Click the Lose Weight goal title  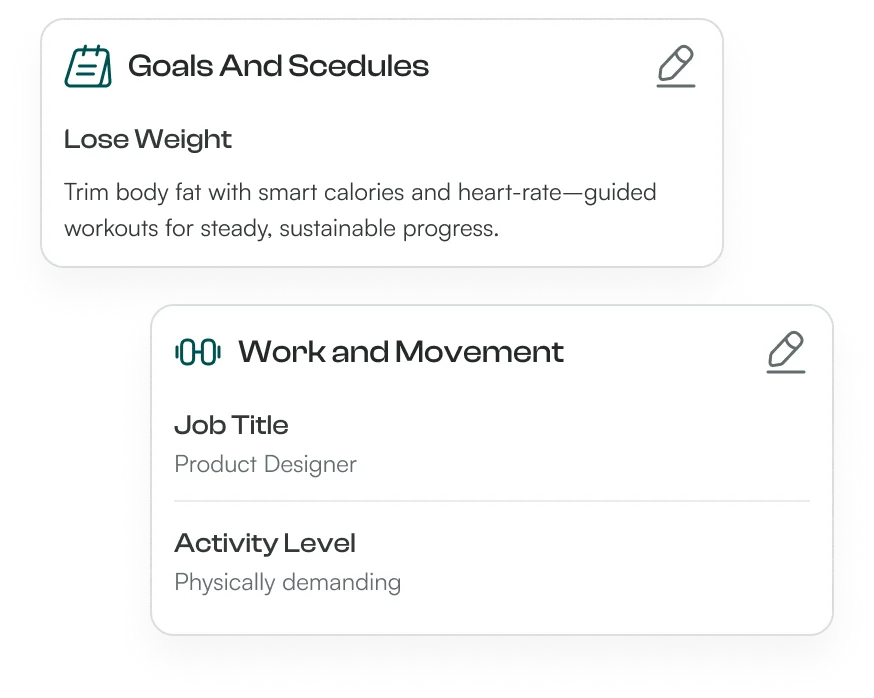point(148,139)
